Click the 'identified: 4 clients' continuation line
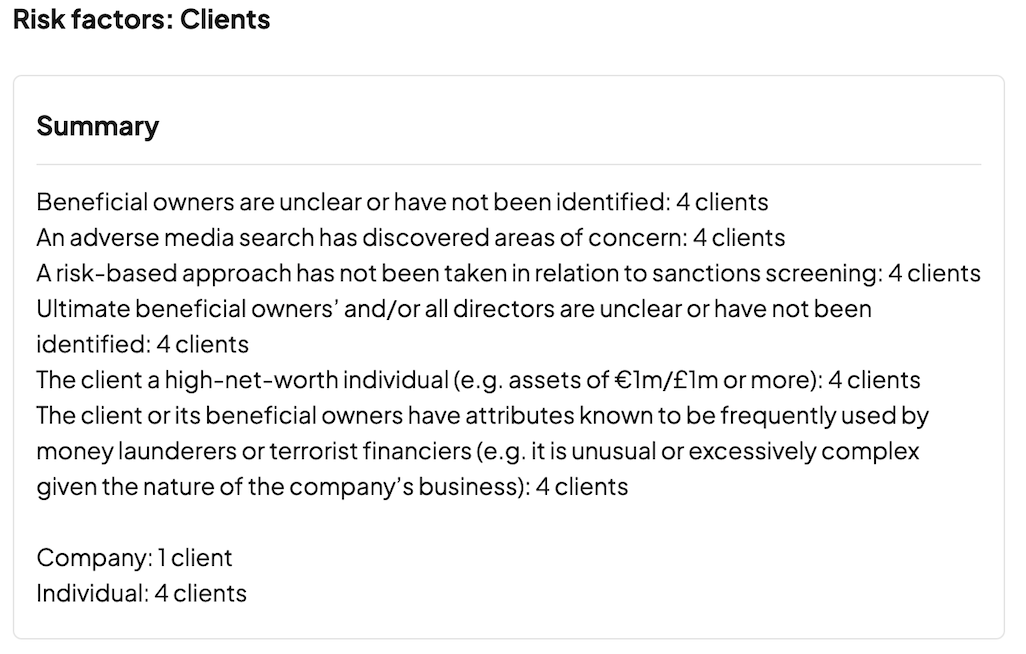The width and height of the screenshot is (1026, 654). 143,344
